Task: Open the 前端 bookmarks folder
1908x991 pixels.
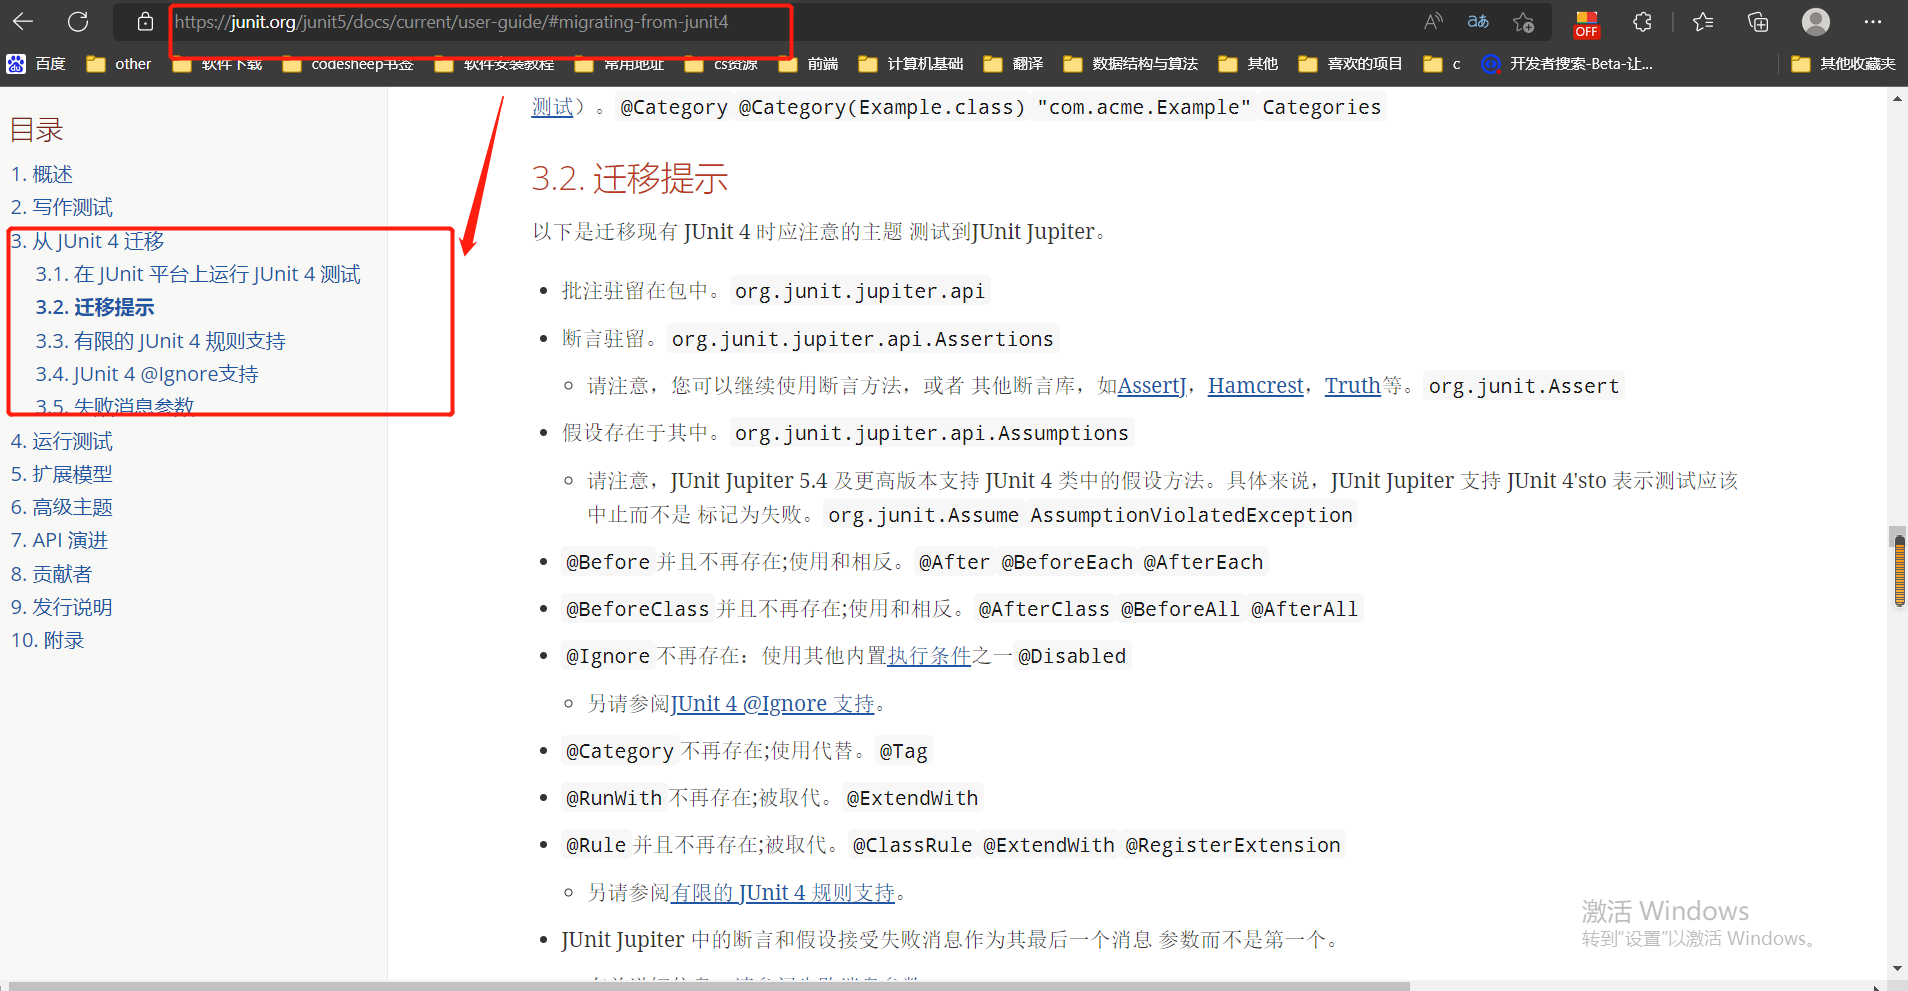Action: point(809,64)
